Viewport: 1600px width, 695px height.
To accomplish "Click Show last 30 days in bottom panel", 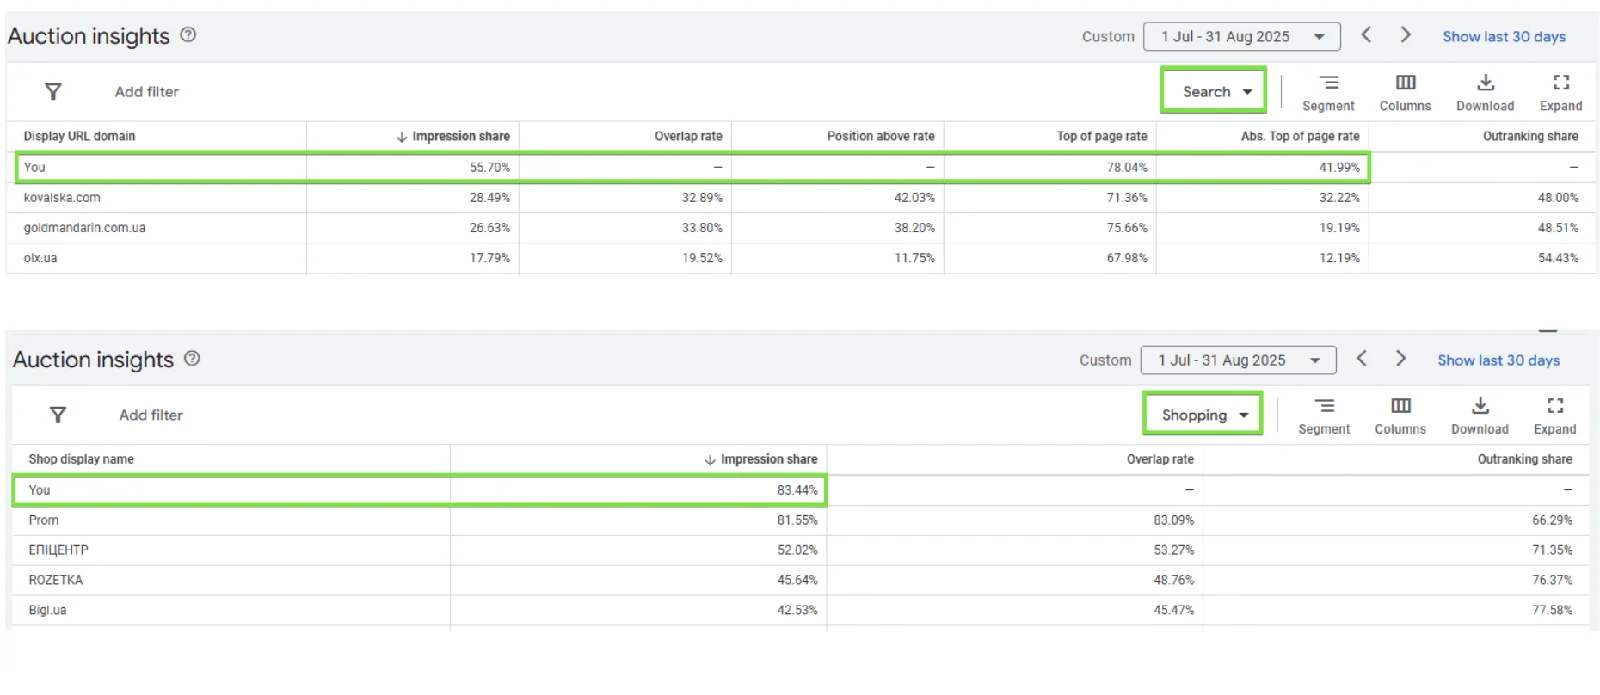I will tap(1499, 360).
